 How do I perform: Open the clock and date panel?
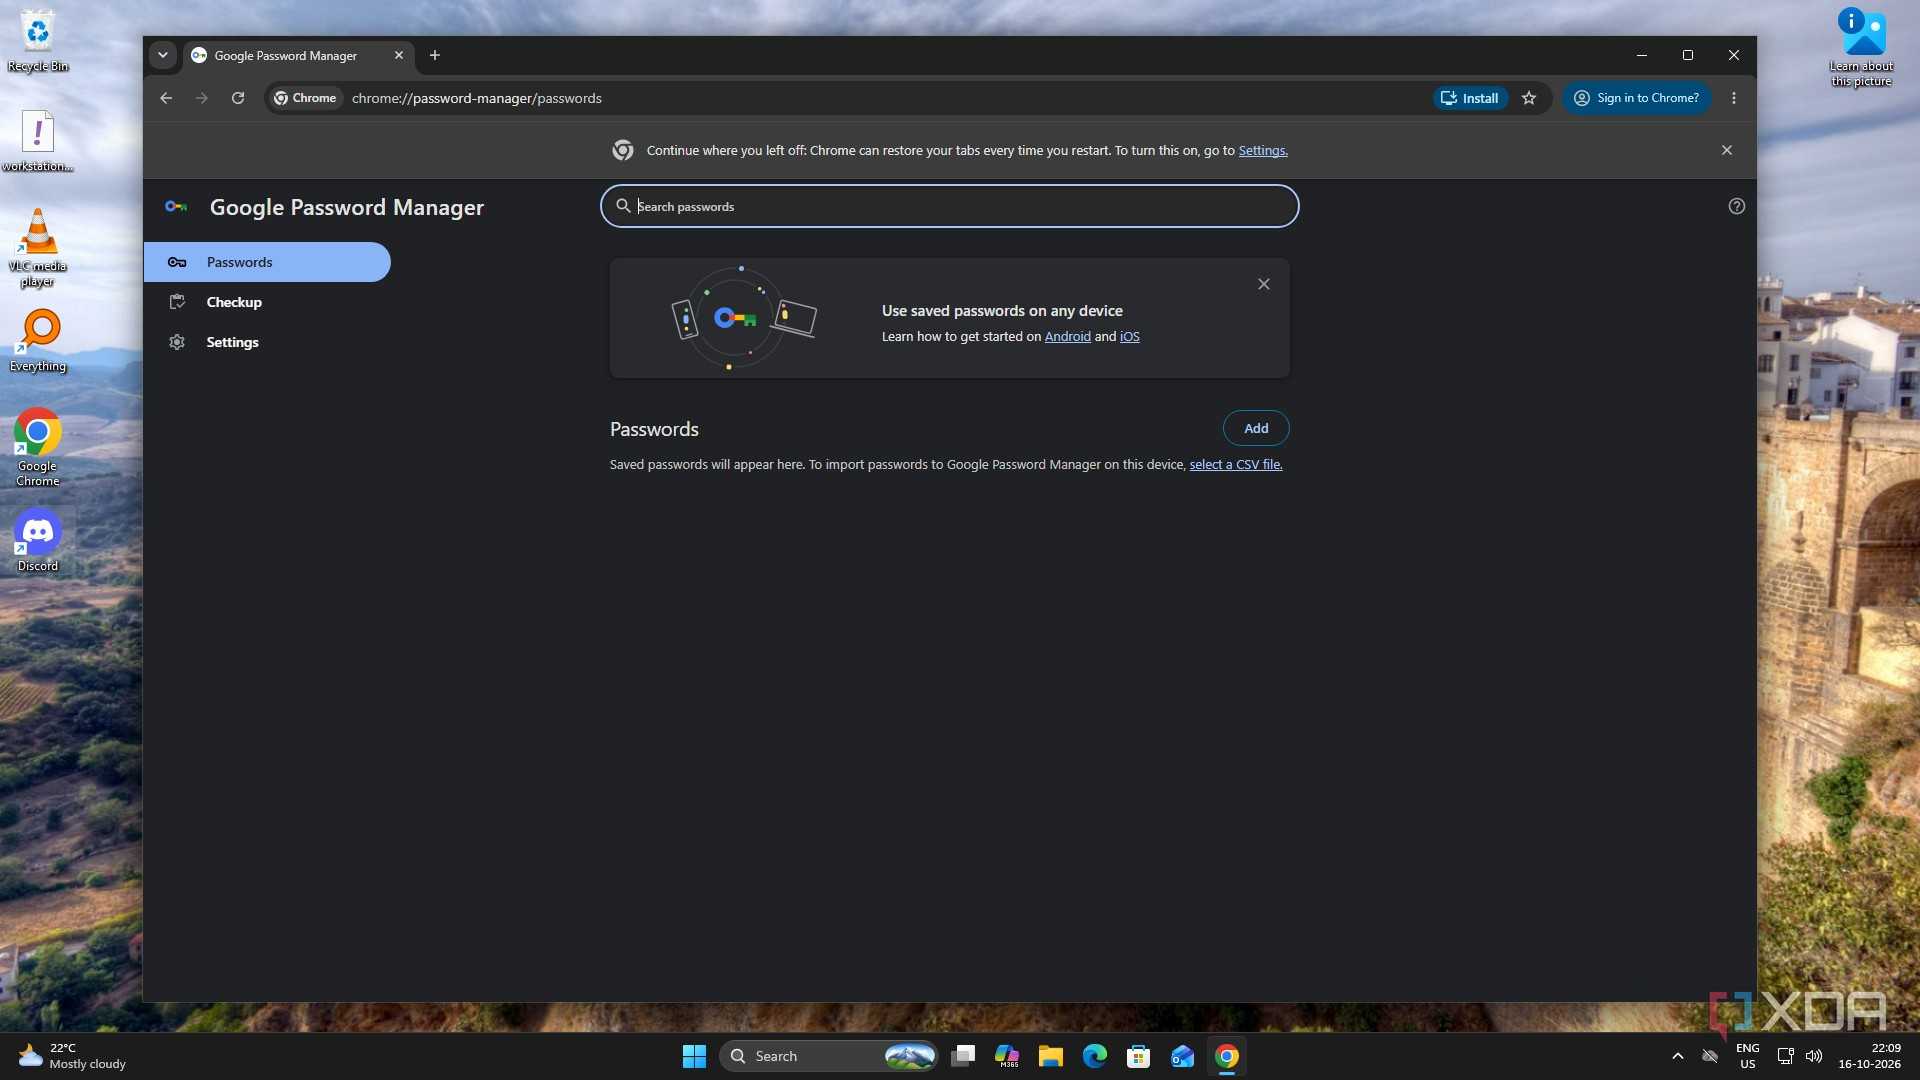[1869, 1056]
